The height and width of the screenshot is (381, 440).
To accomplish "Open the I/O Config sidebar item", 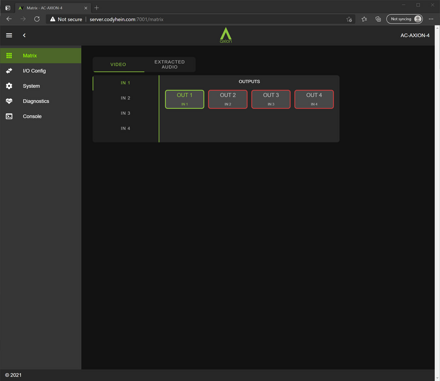I will pos(40,71).
